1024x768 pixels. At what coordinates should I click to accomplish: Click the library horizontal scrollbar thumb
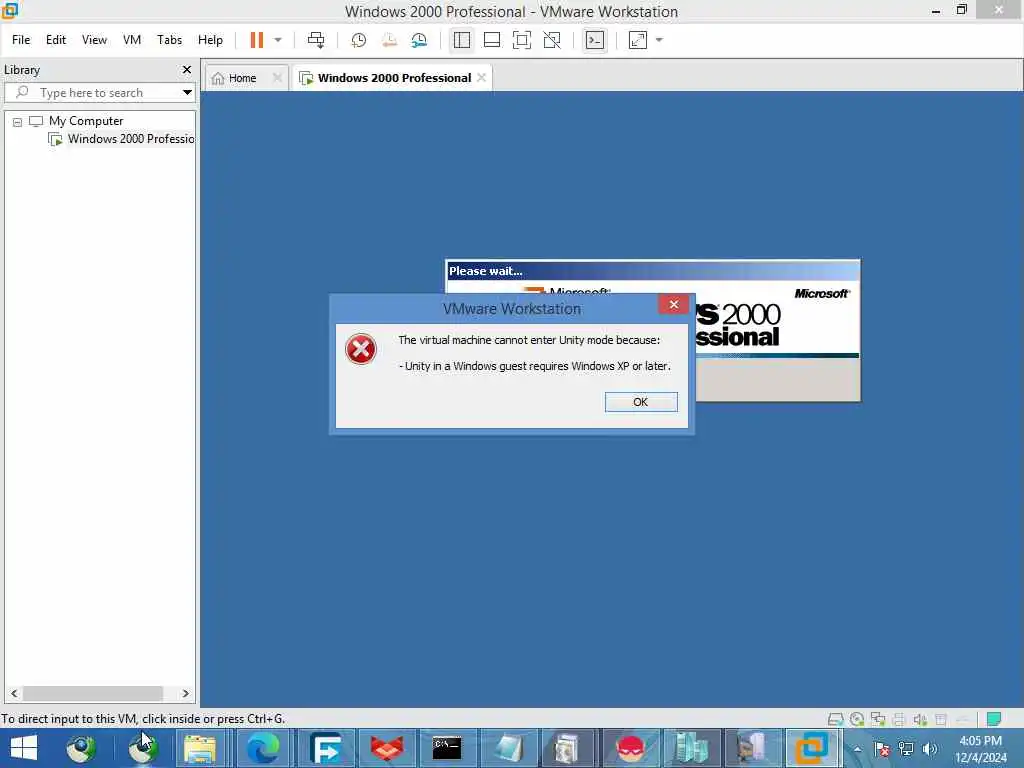(92, 693)
